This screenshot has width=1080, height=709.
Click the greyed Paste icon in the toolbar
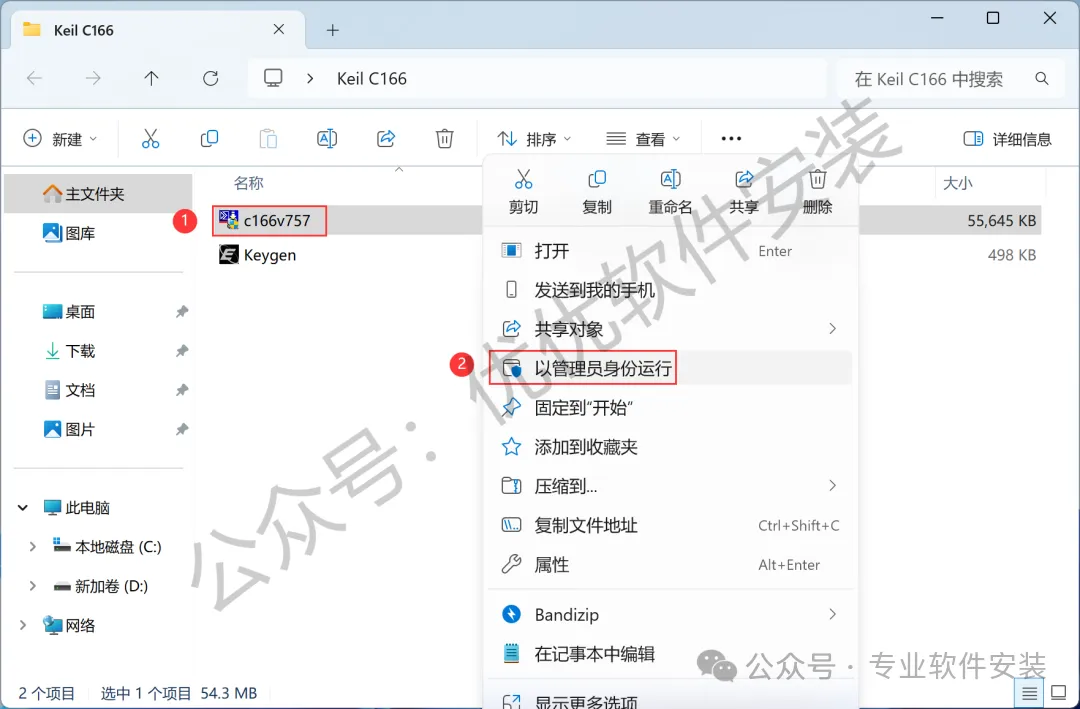click(268, 138)
